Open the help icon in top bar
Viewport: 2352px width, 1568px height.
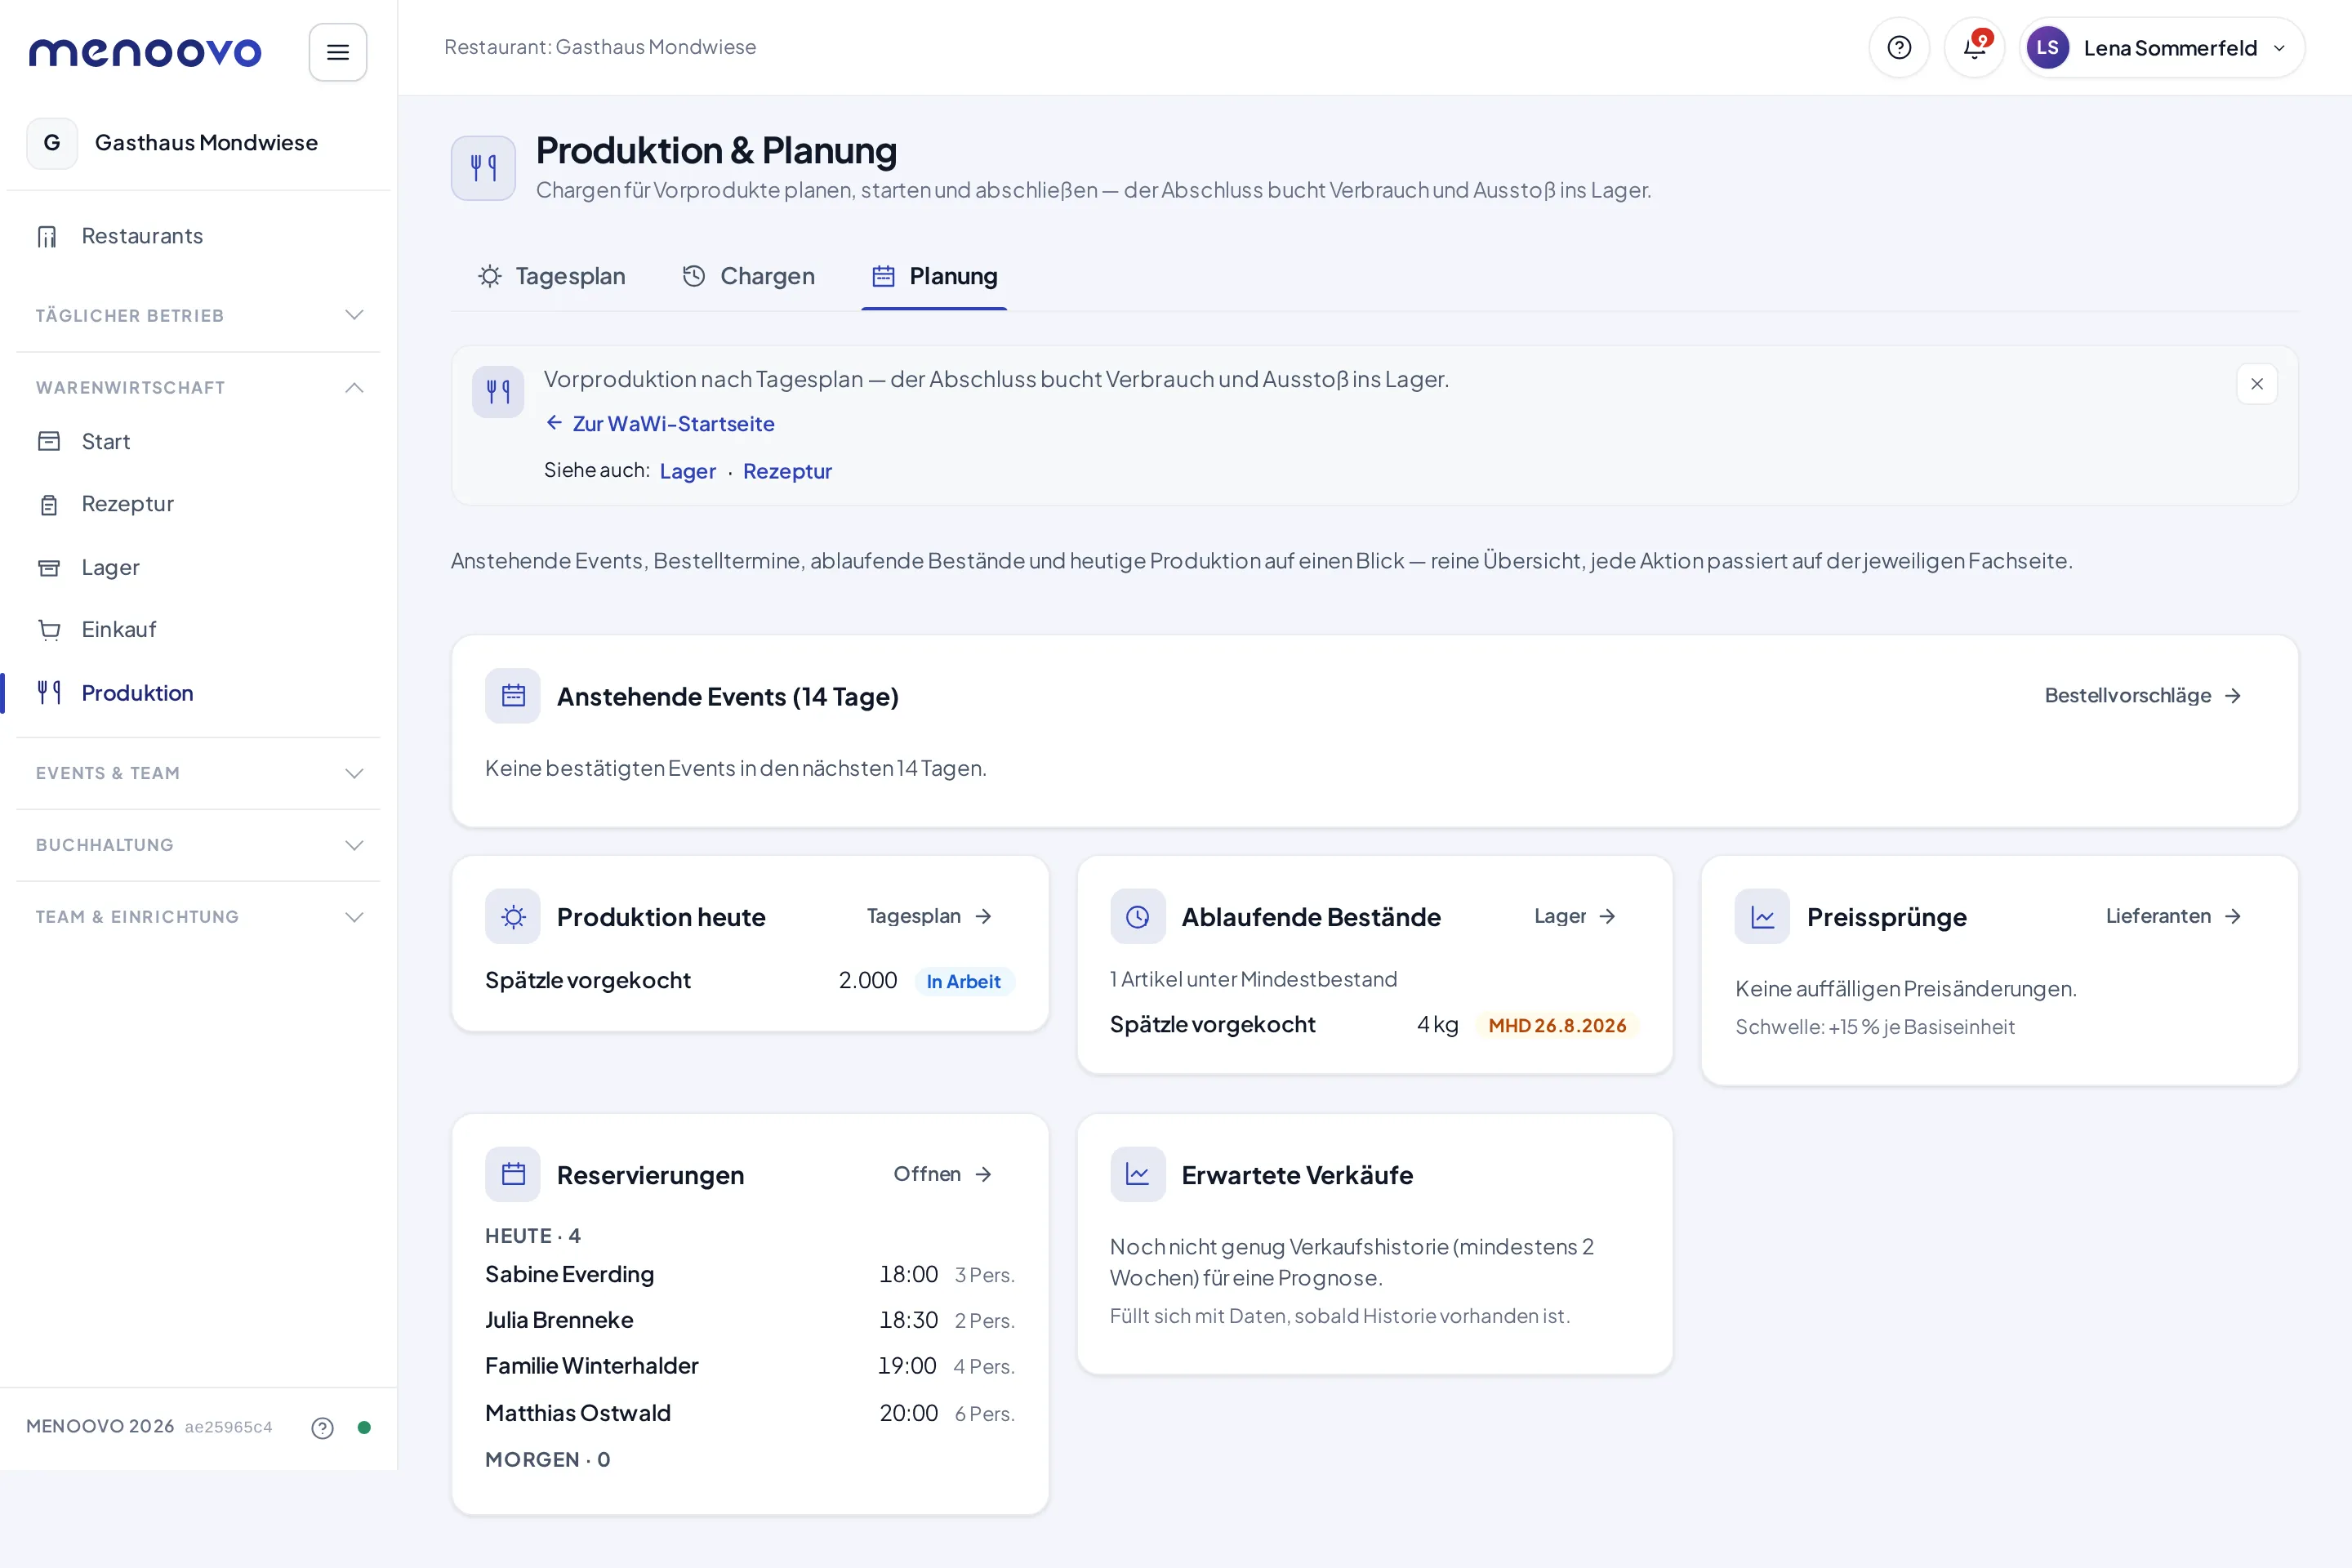1899,47
